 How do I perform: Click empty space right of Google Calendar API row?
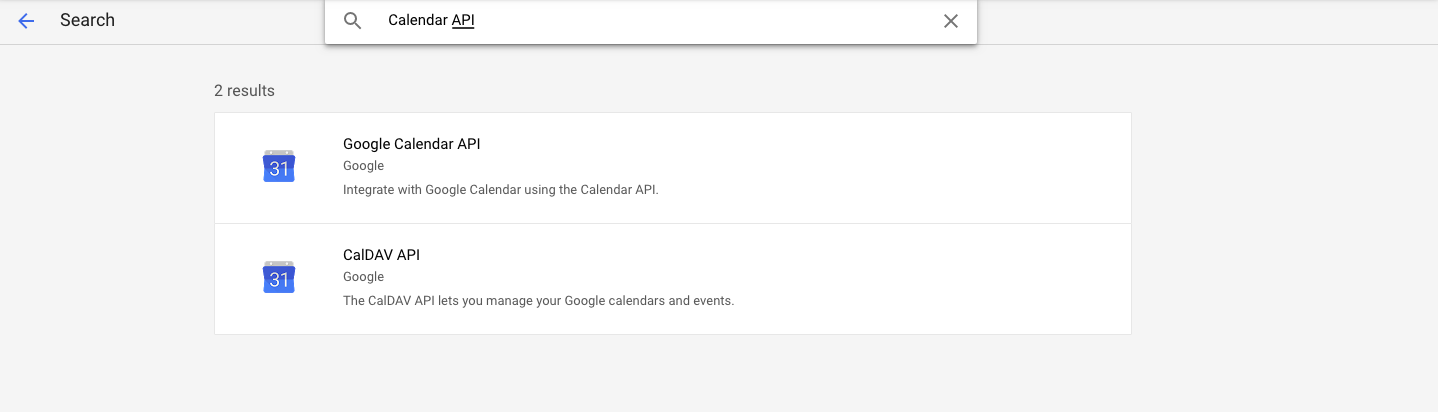point(950,168)
